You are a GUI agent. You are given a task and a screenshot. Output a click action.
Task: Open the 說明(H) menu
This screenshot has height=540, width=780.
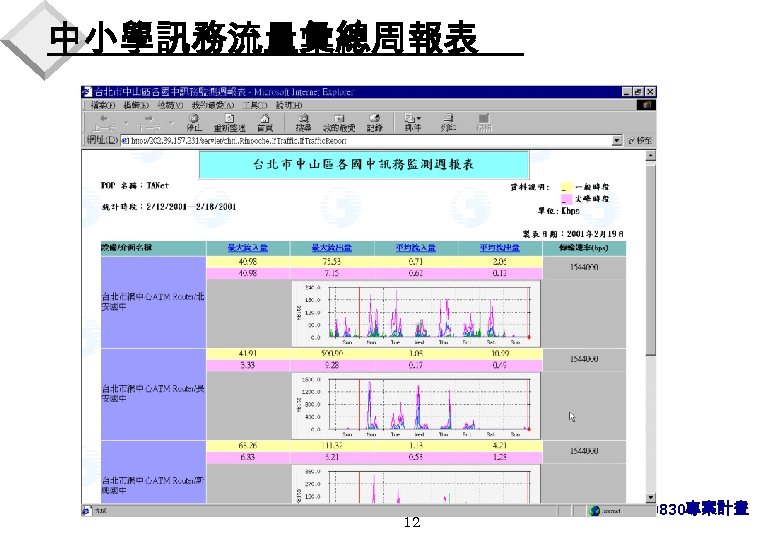[x=289, y=105]
